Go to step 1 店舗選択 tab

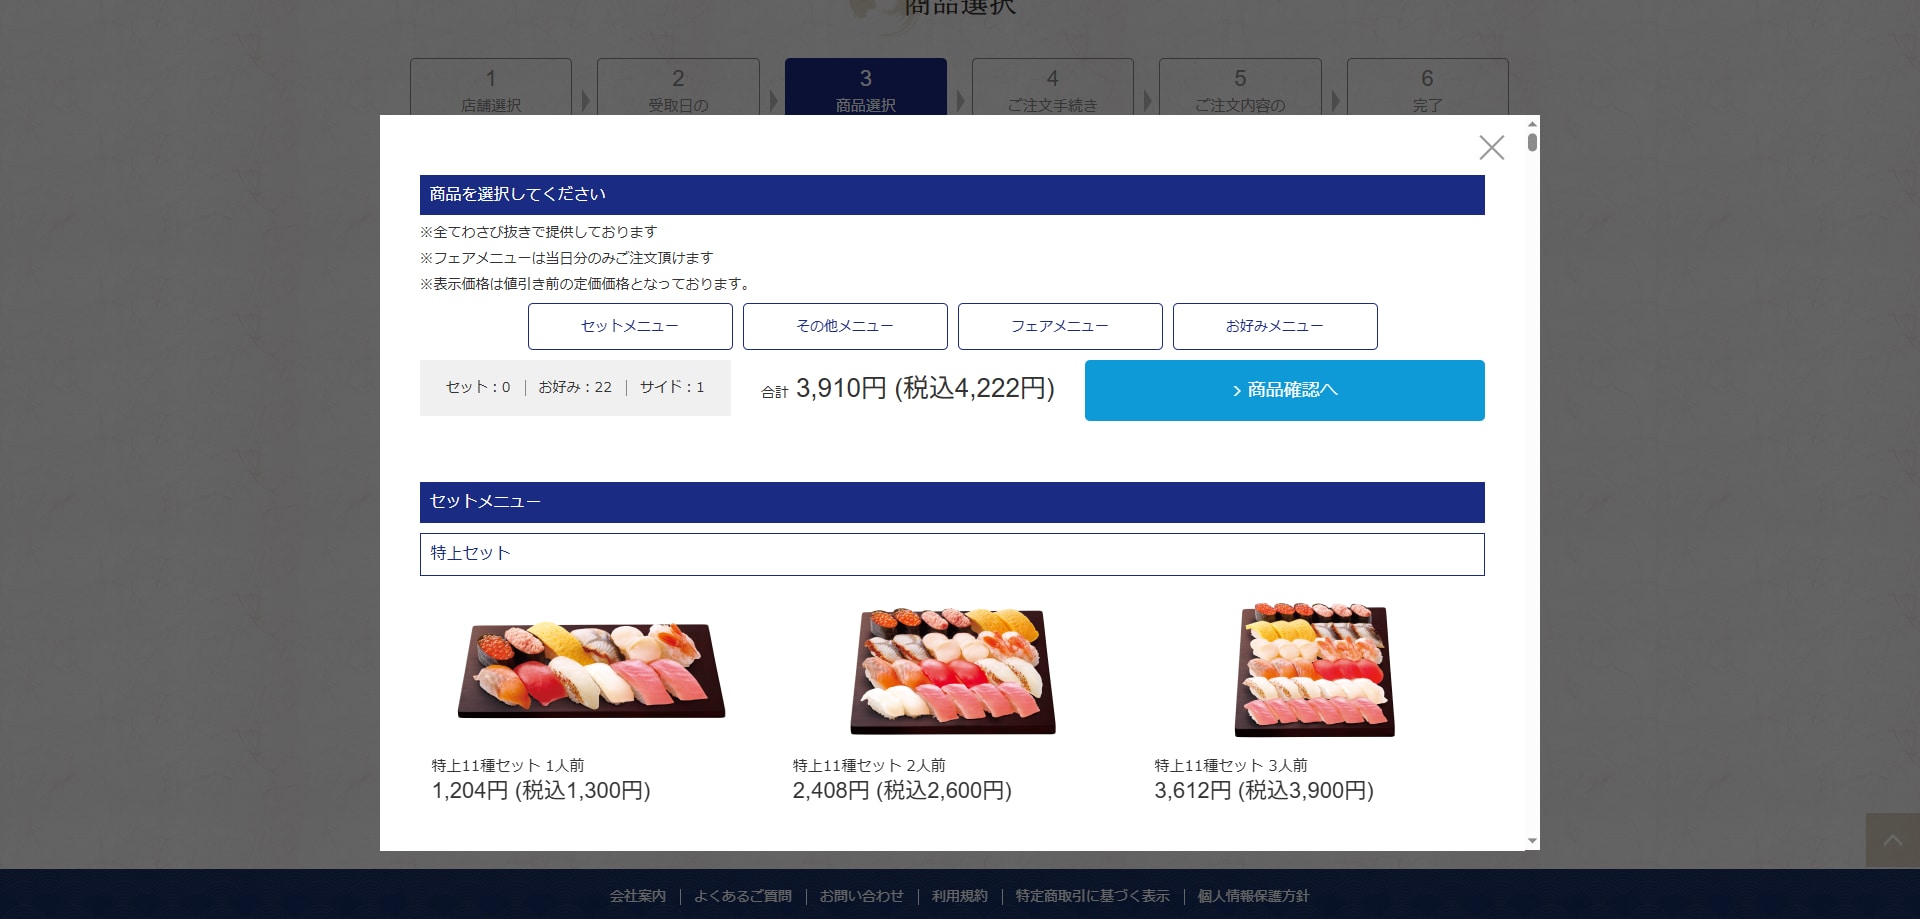click(491, 88)
